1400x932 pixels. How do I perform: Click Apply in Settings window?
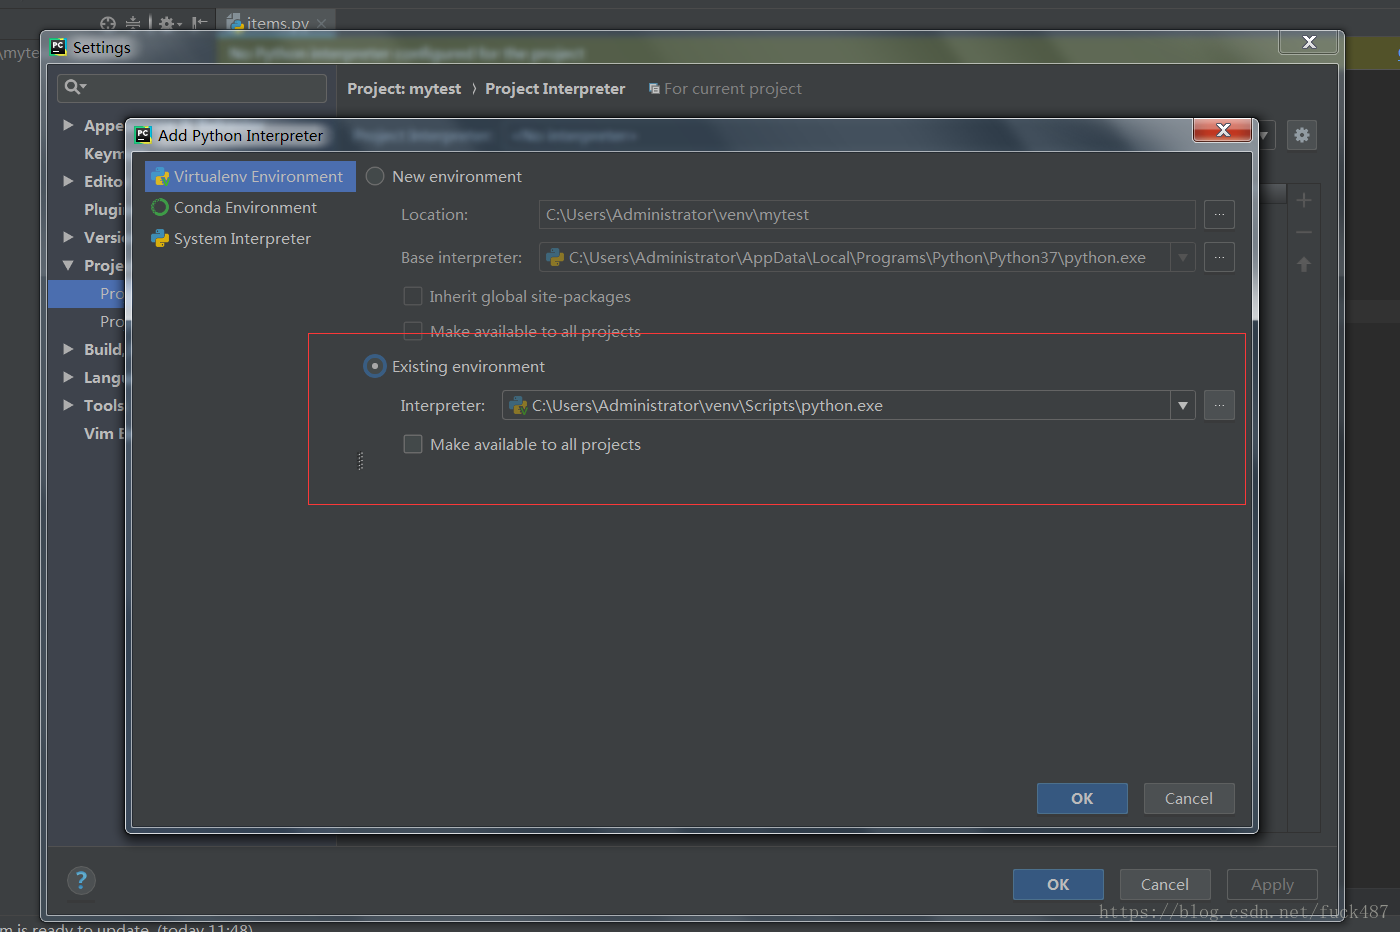[x=1272, y=884]
